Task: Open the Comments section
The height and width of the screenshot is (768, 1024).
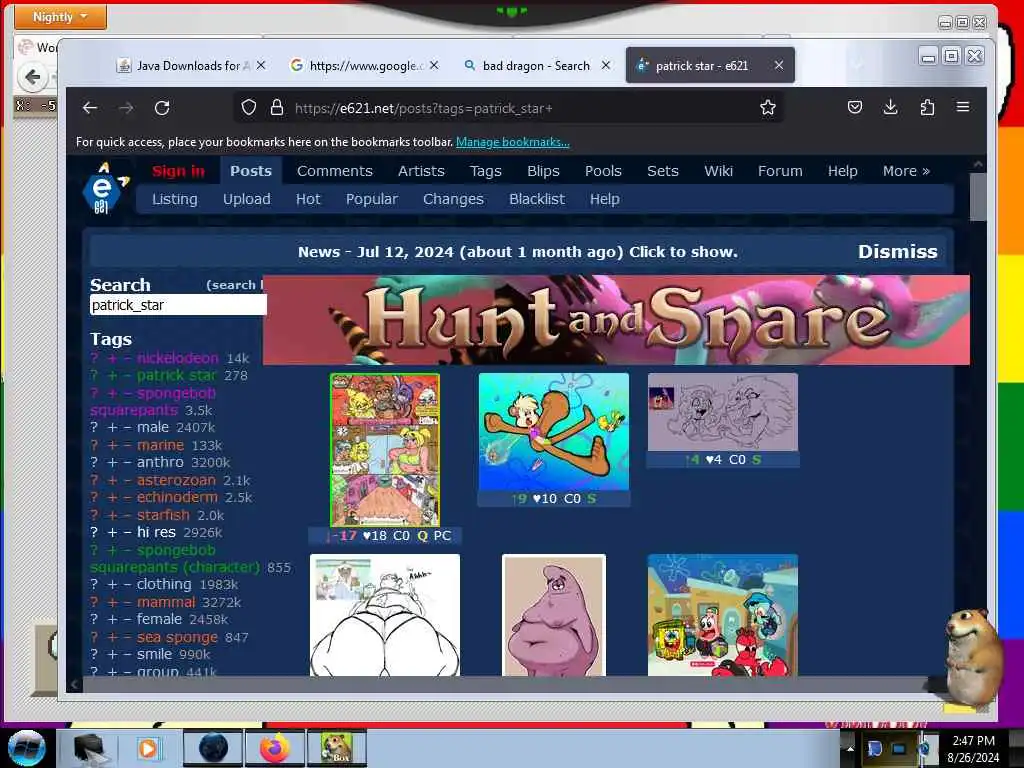Action: [335, 171]
